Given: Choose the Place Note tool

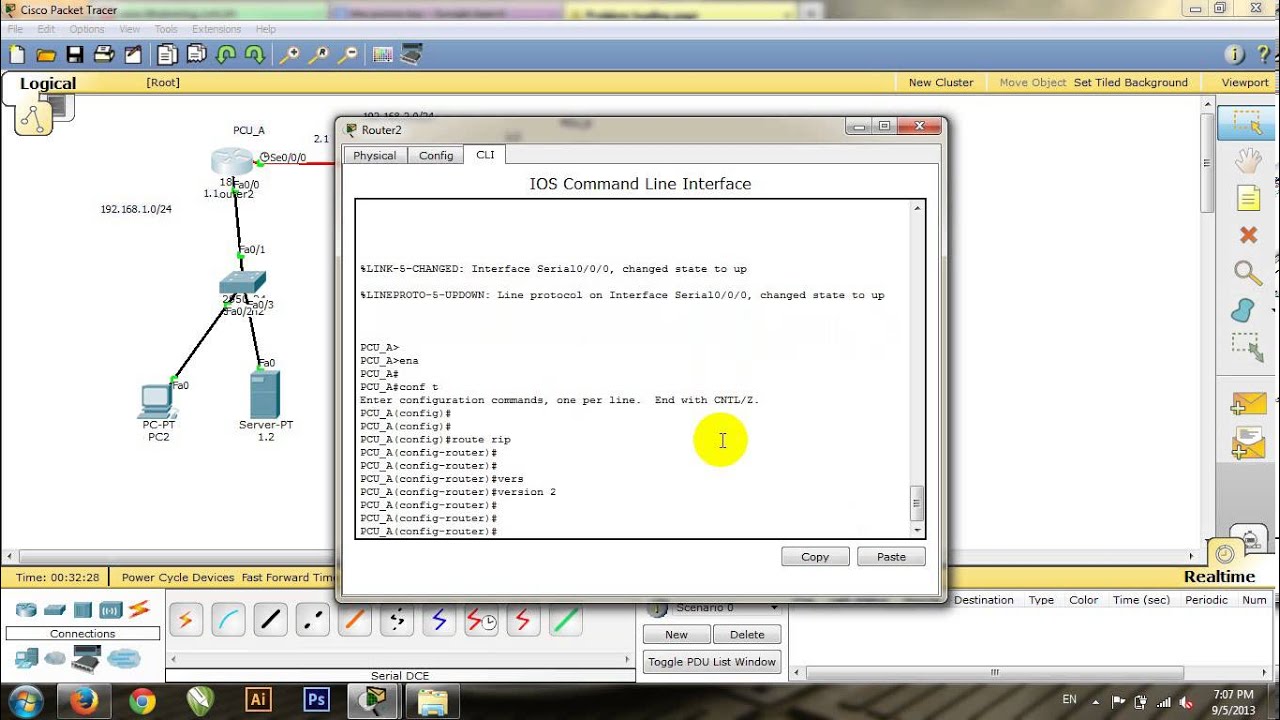Looking at the screenshot, I should 1247,198.
